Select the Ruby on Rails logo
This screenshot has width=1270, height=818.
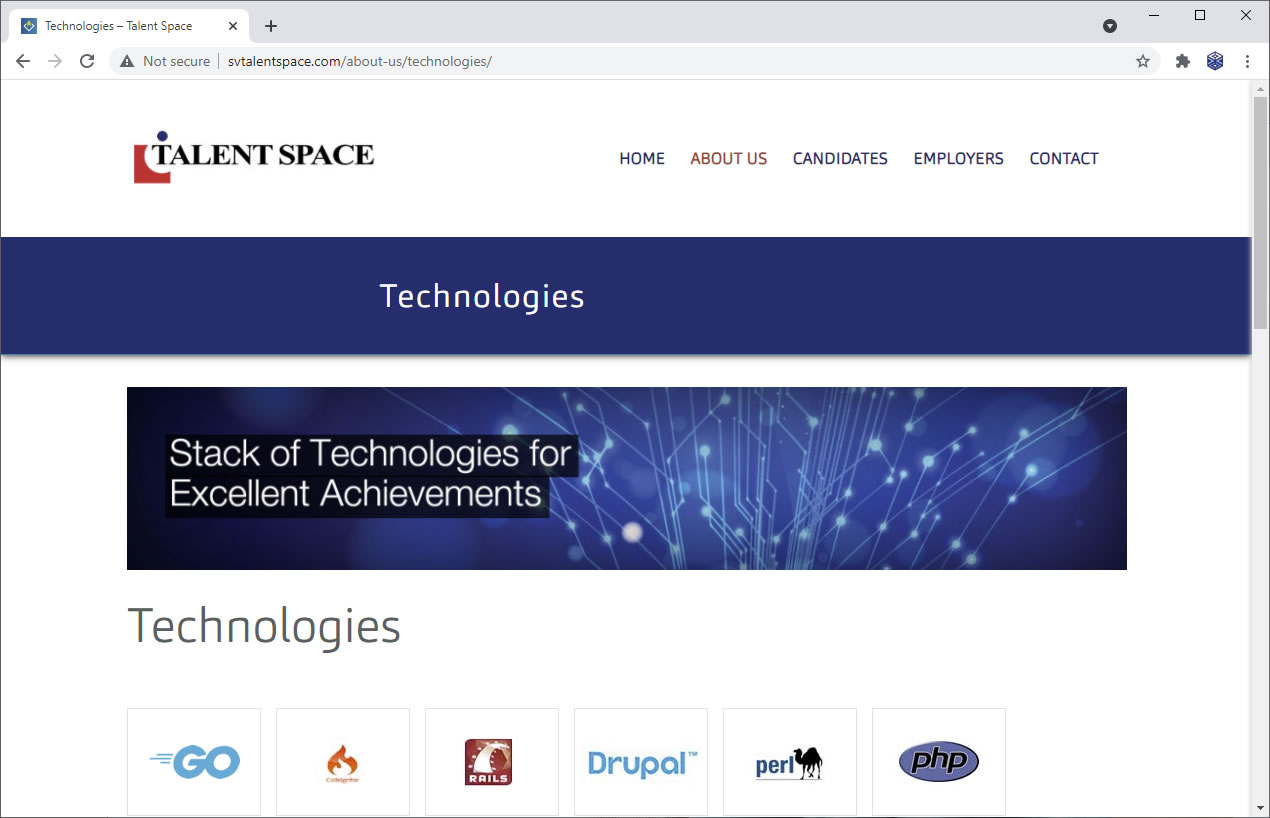coord(491,762)
